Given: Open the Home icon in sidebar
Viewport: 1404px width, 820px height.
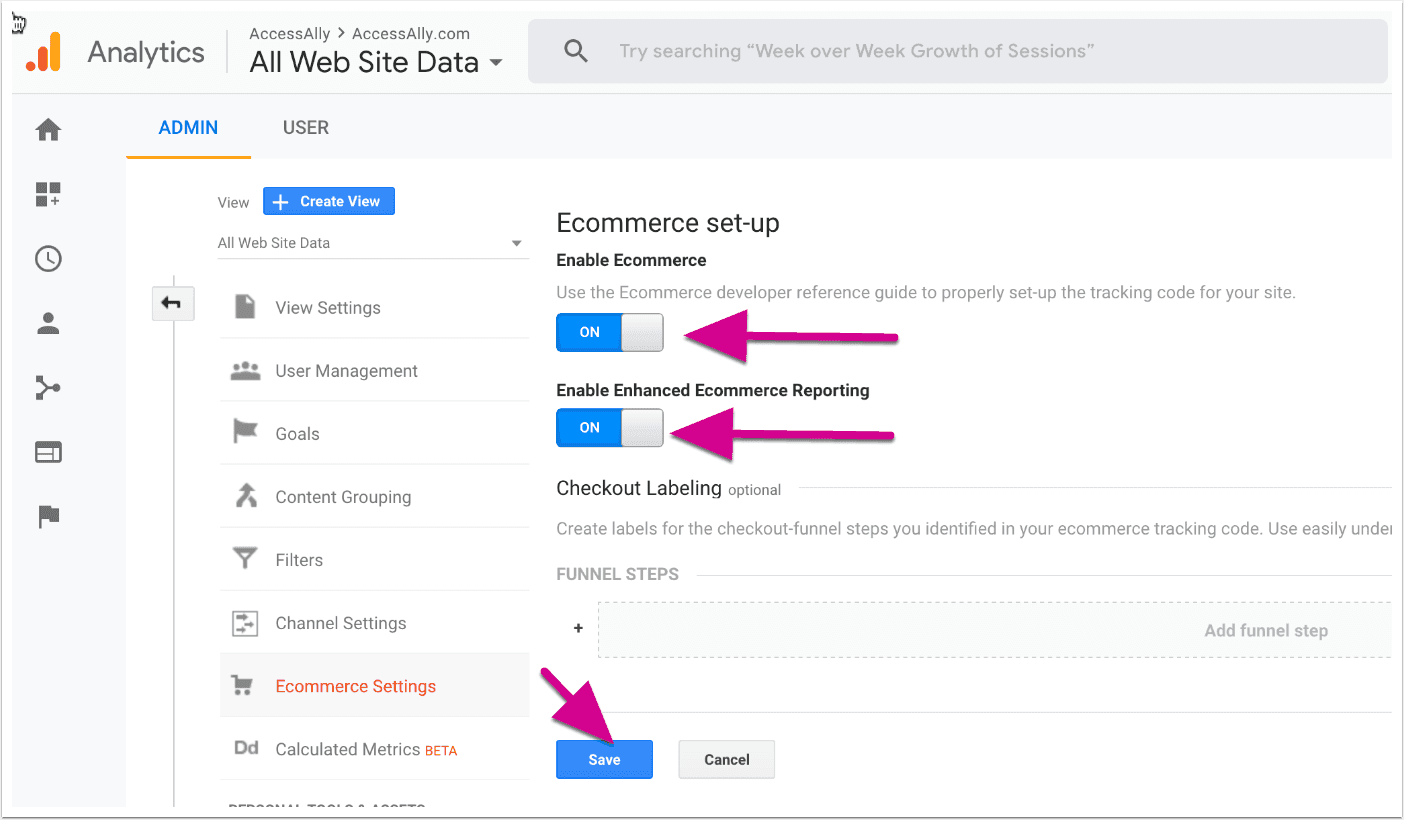Looking at the screenshot, I should tap(48, 130).
